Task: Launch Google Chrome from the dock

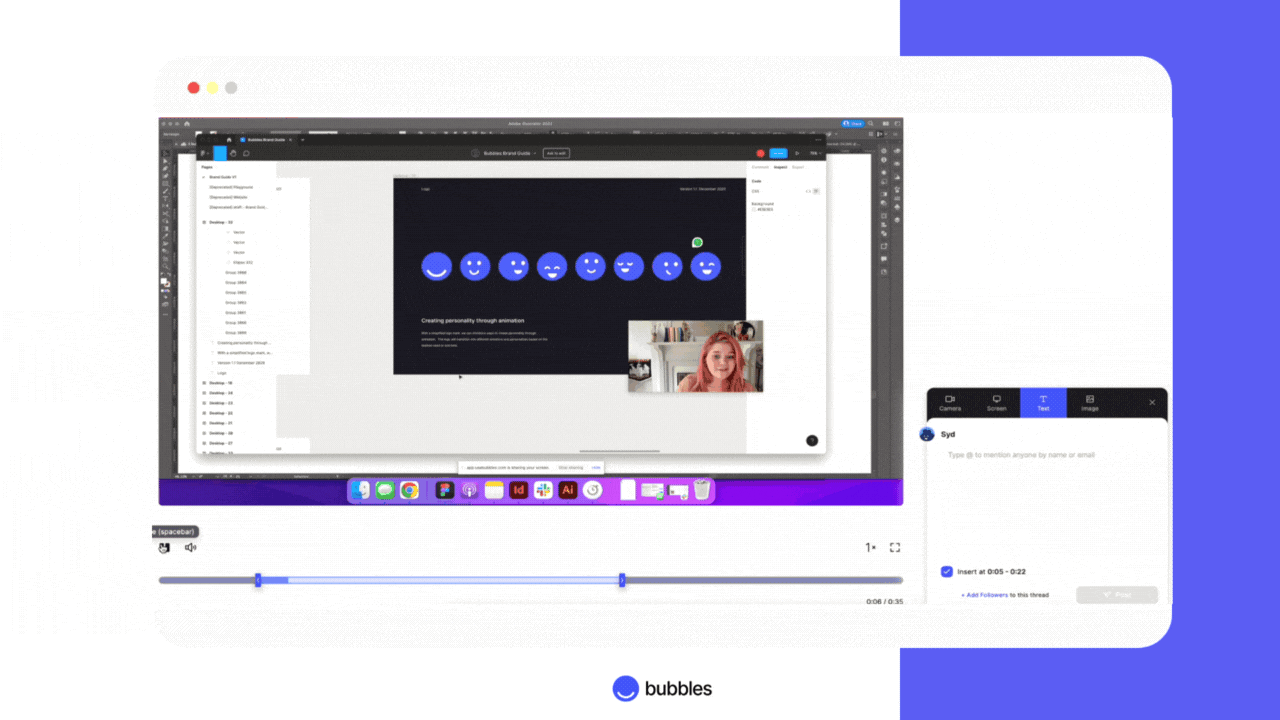Action: [409, 490]
